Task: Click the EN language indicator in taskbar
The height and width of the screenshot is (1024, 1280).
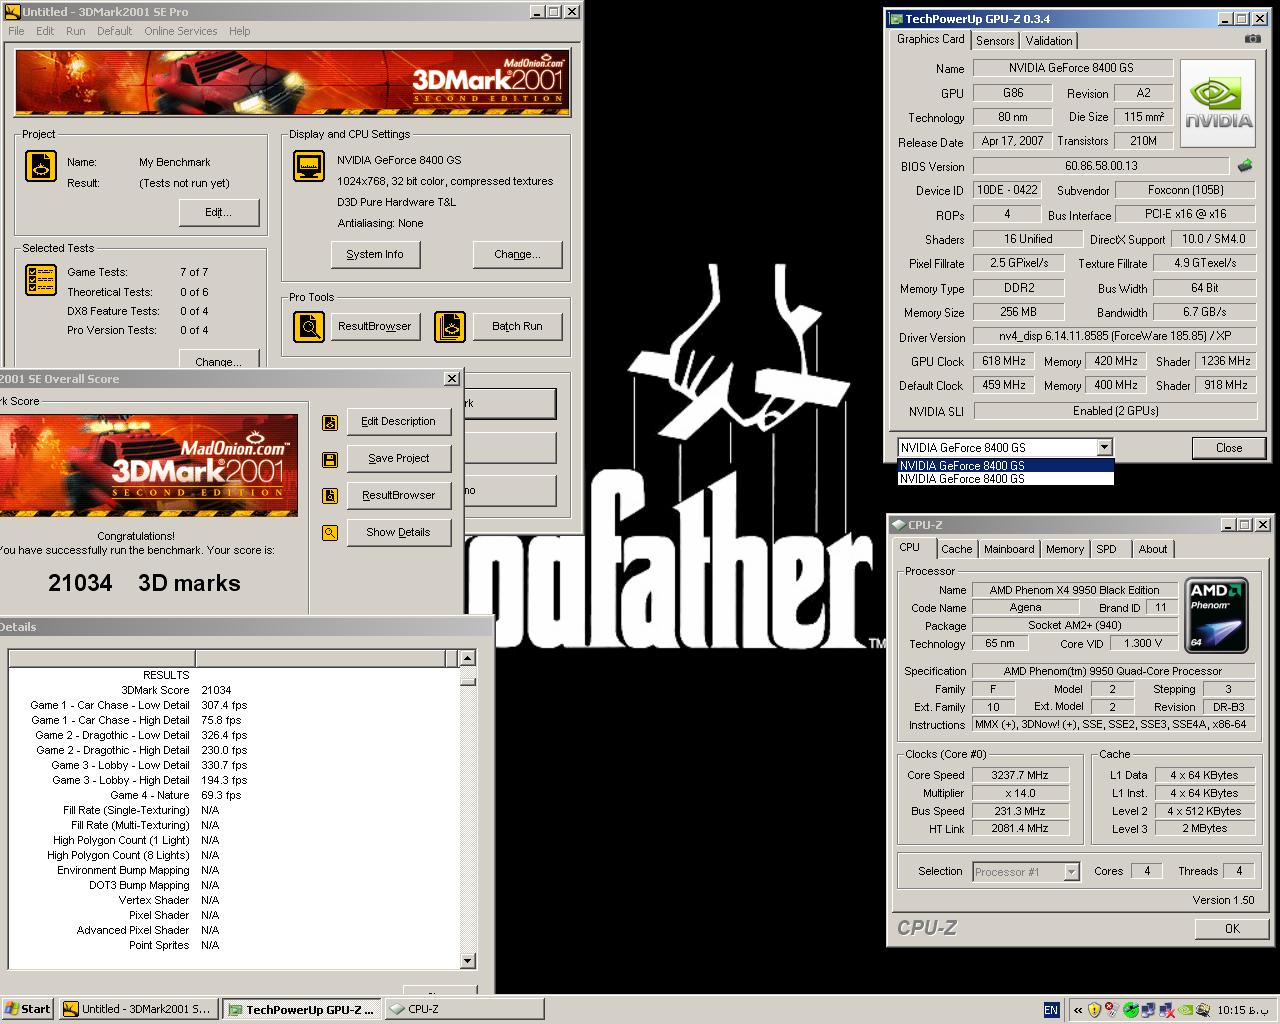Action: (1051, 1010)
